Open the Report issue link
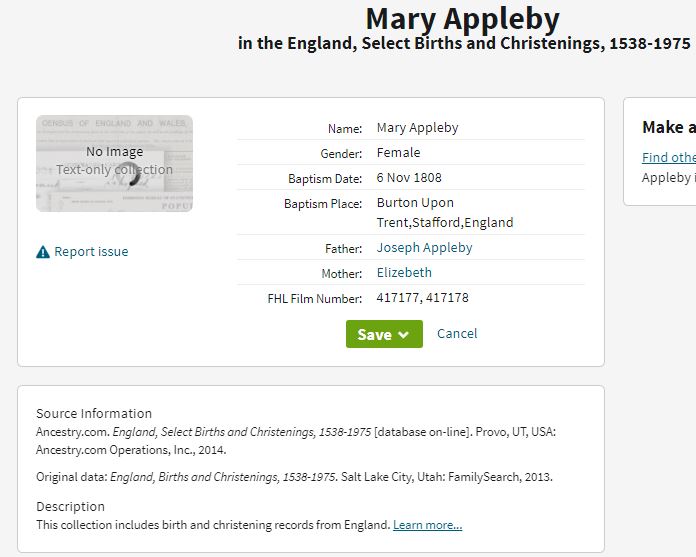Image resolution: width=696 pixels, height=557 pixels. point(91,252)
